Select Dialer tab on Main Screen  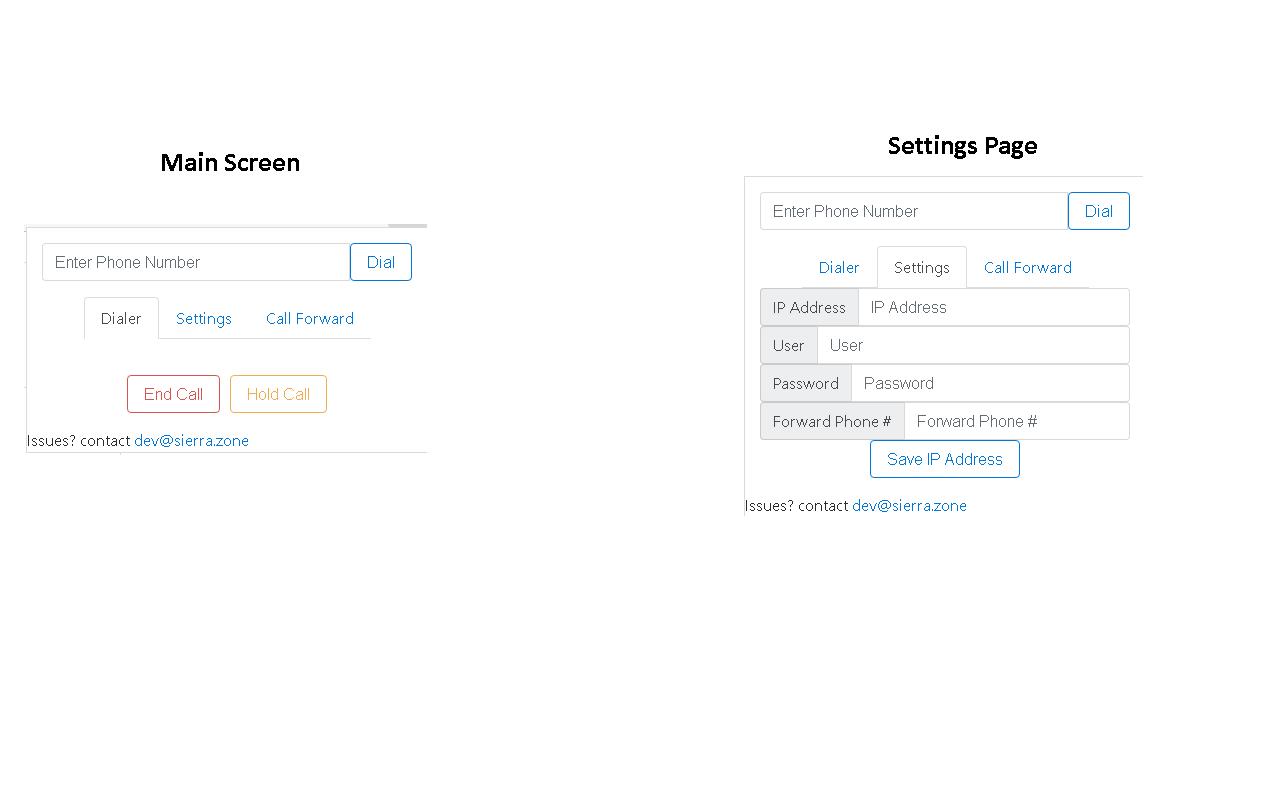121,318
